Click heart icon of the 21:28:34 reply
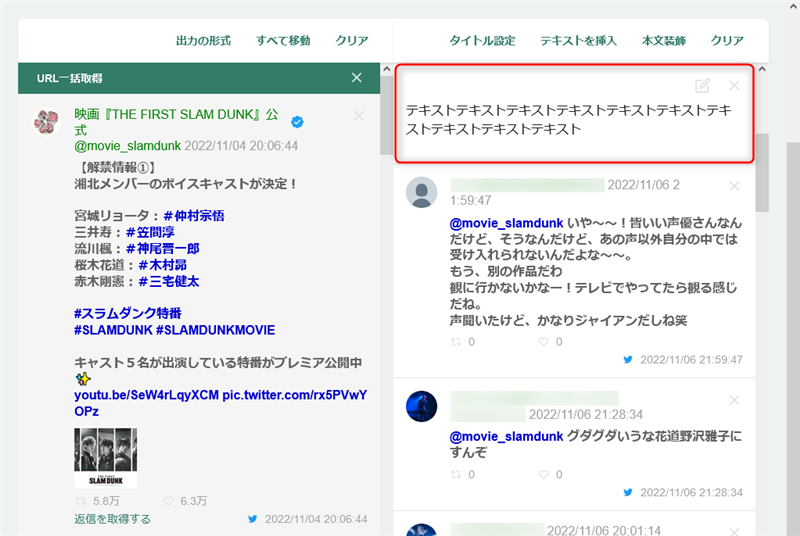 click(x=544, y=474)
